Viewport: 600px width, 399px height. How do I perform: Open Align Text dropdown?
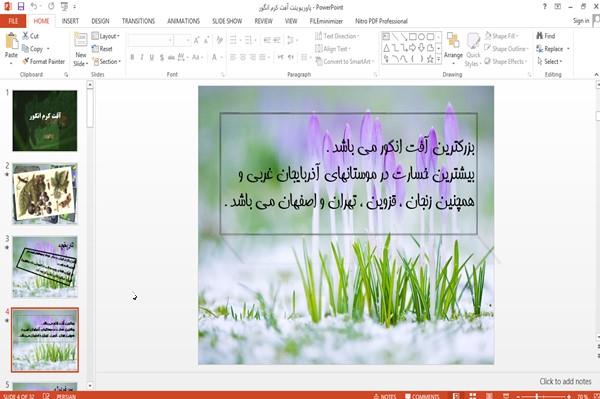click(333, 49)
